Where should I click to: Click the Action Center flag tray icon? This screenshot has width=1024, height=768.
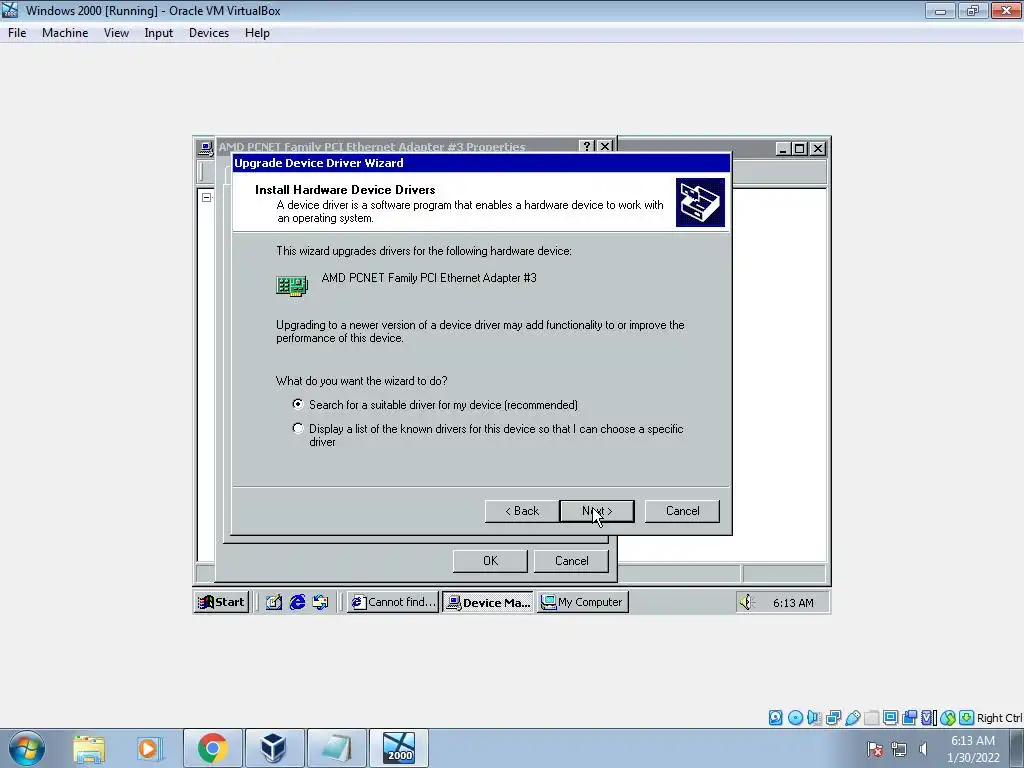pyautogui.click(x=875, y=749)
